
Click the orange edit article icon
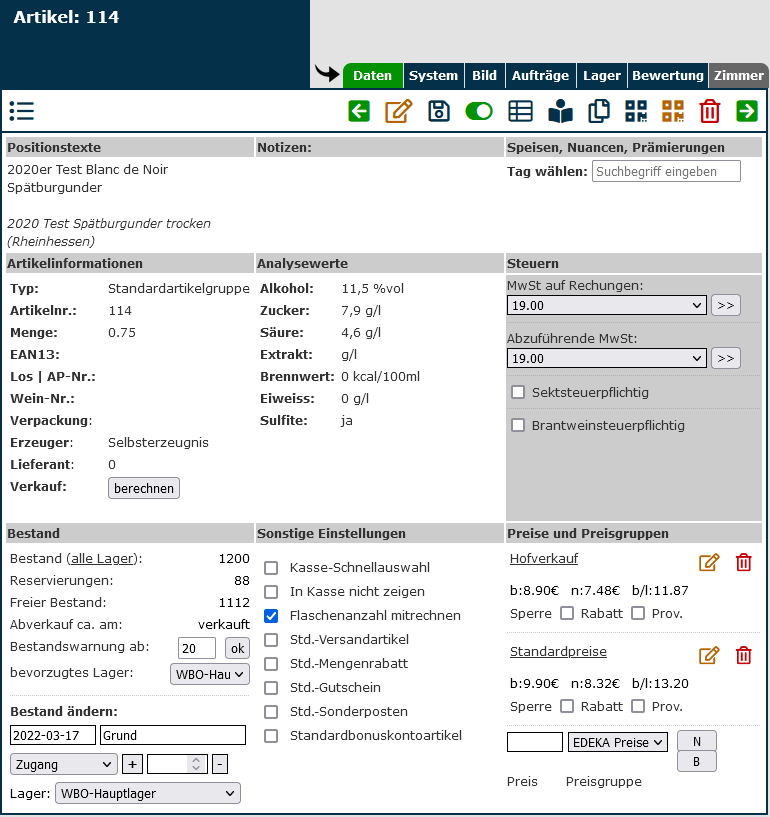[x=398, y=111]
